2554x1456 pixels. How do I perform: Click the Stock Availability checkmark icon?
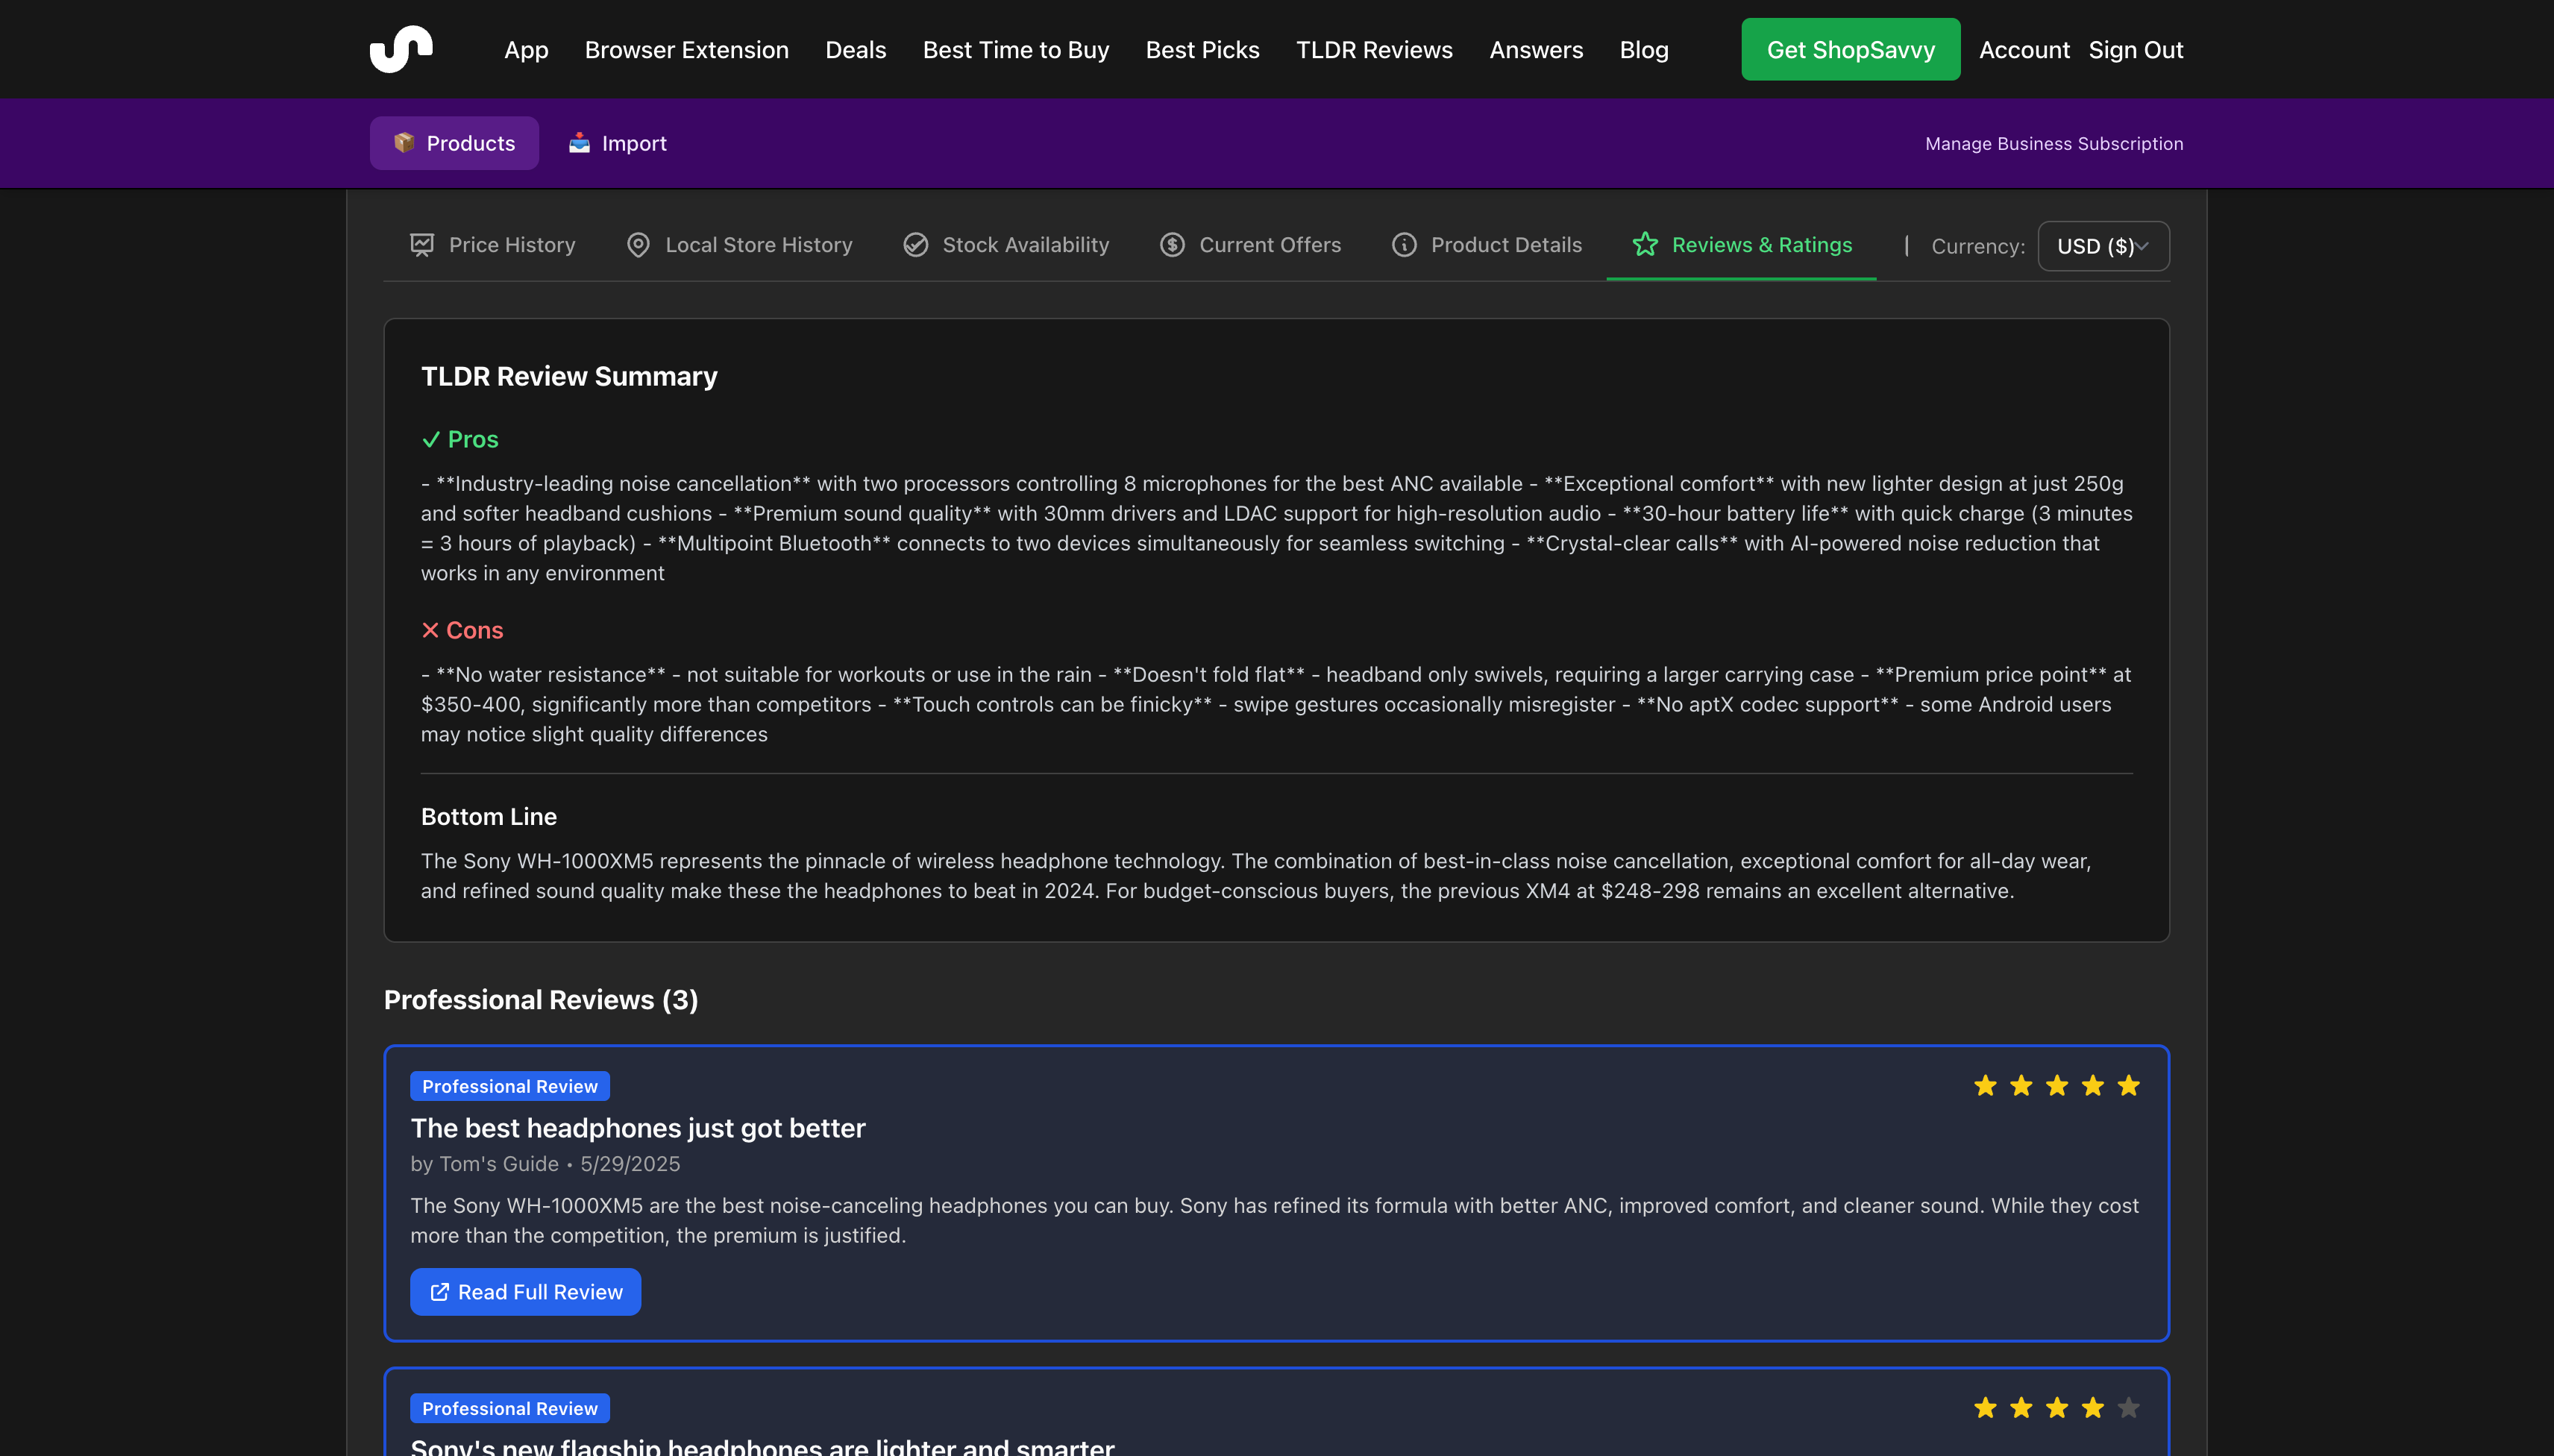pyautogui.click(x=915, y=245)
